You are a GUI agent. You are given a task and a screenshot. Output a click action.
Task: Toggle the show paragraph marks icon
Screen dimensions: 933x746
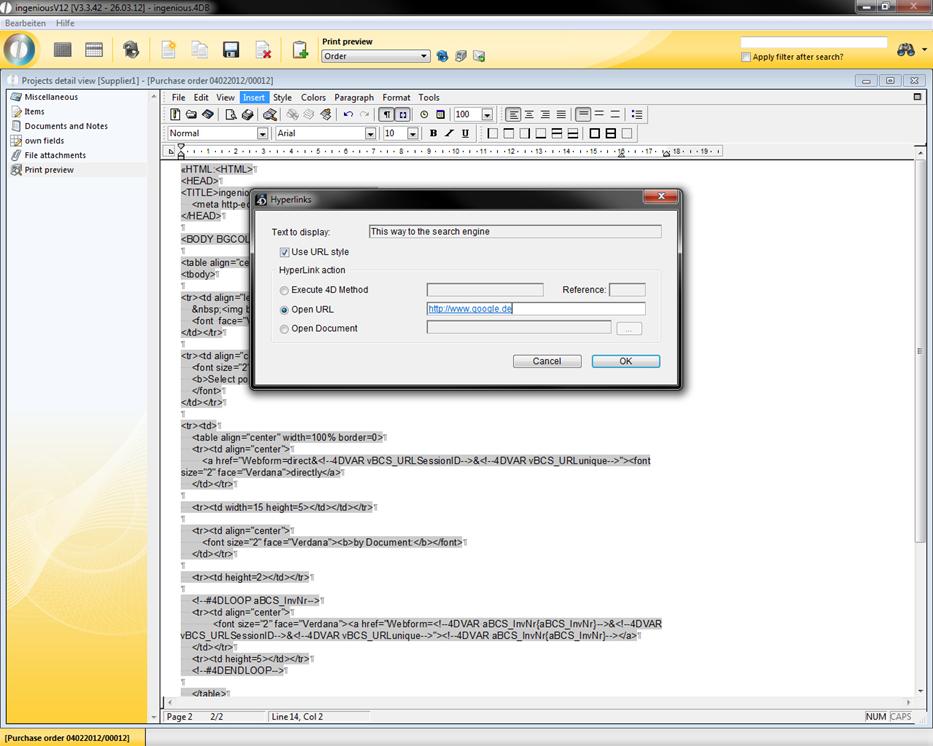pos(387,115)
